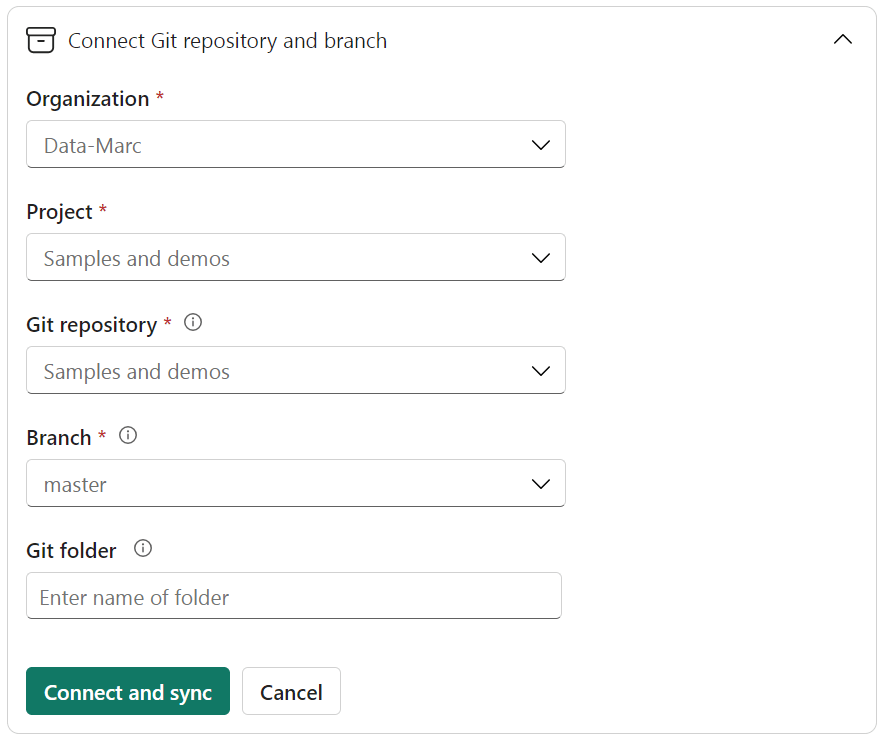This screenshot has height=742, width=886.
Task: Click the chevron arrow in Git repository field
Action: (541, 371)
